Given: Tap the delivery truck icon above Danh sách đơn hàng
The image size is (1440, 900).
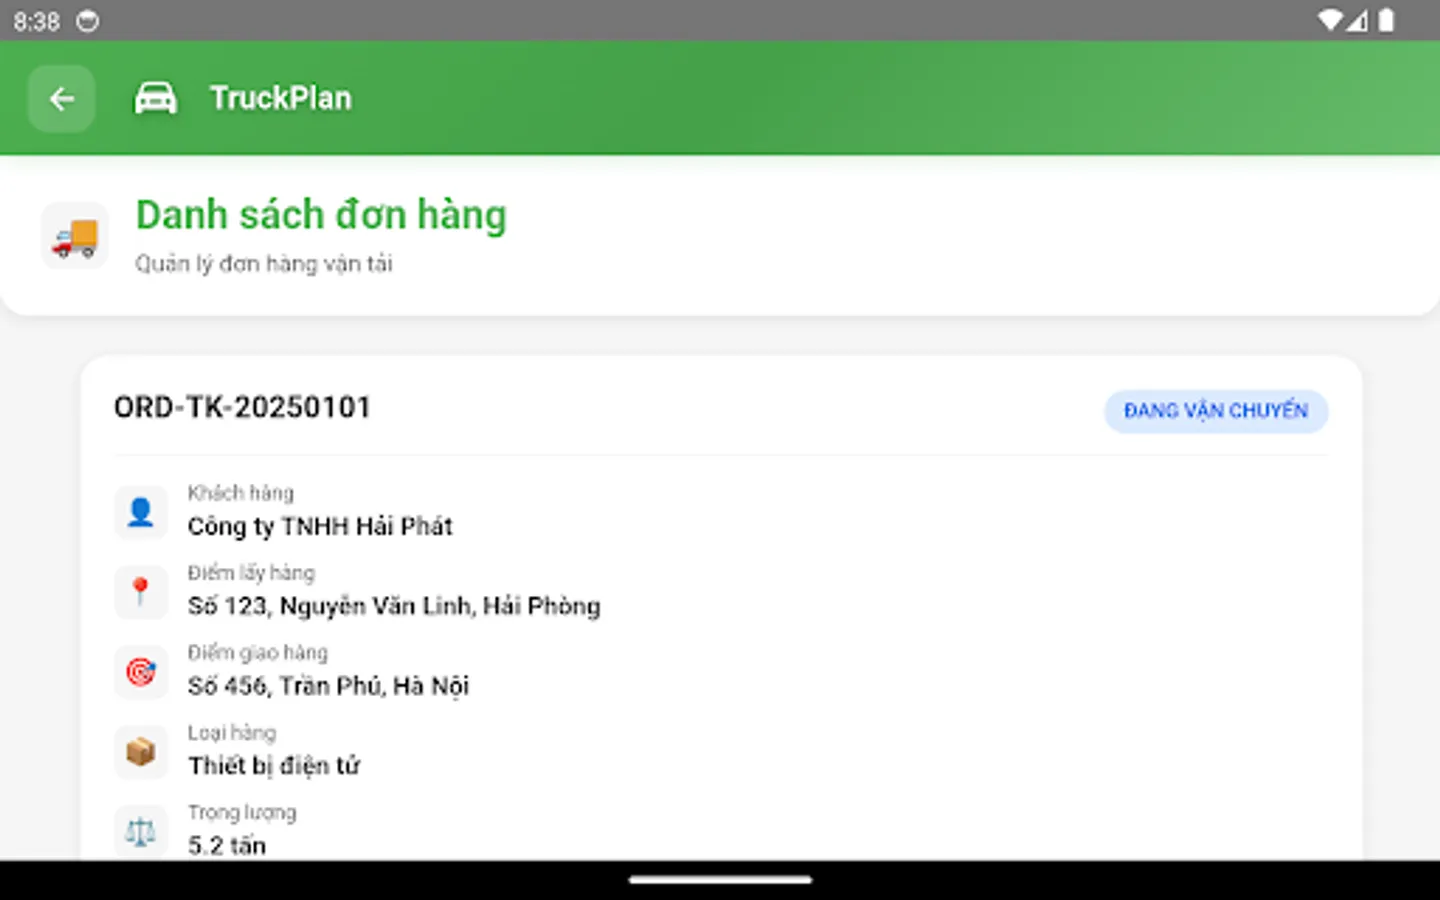Looking at the screenshot, I should click(x=75, y=236).
